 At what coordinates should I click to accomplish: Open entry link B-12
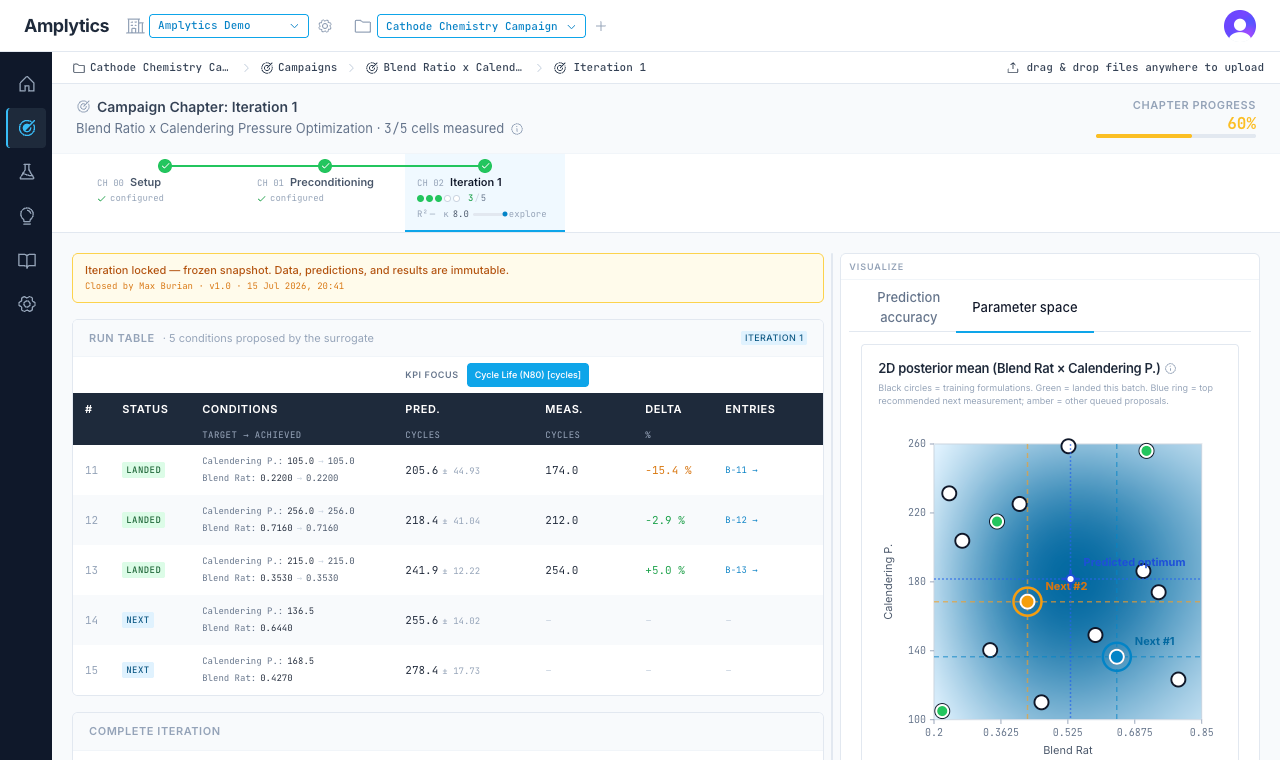pos(741,520)
